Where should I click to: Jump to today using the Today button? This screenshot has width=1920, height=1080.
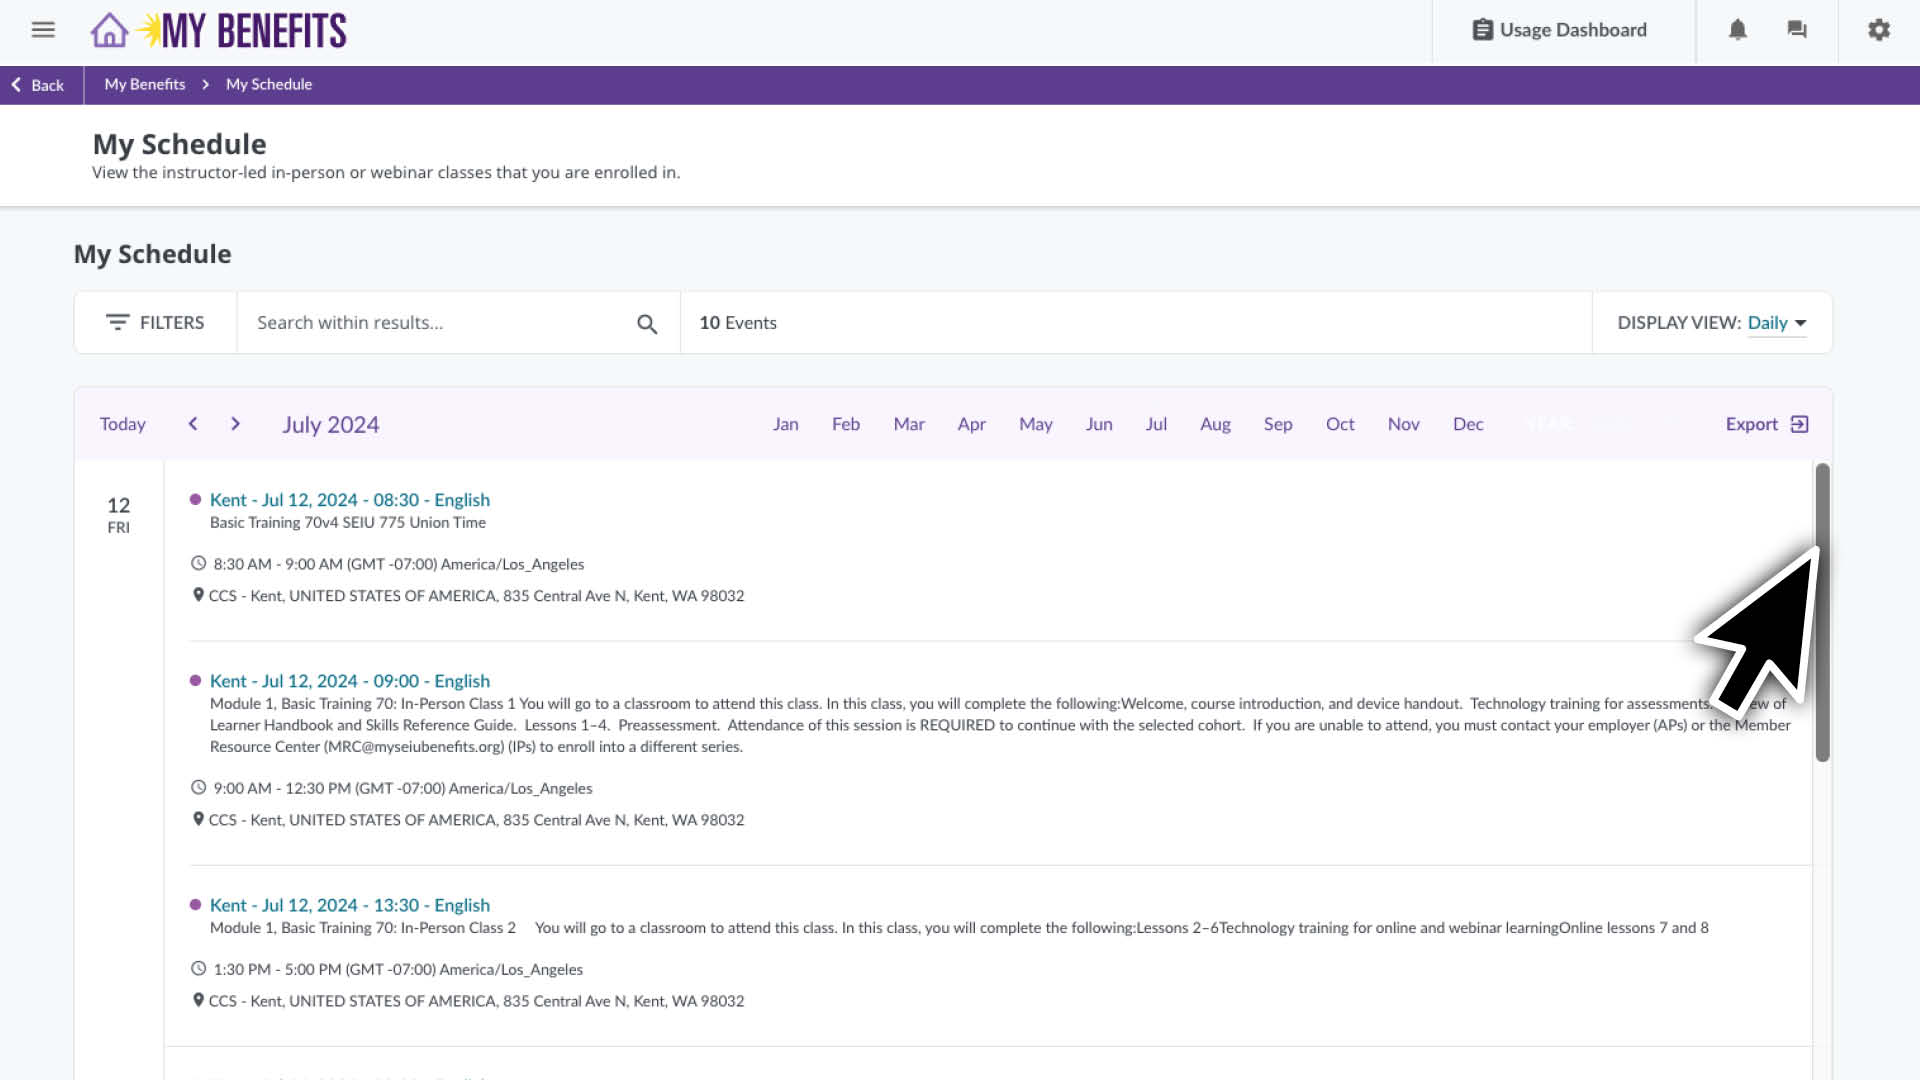[122, 423]
